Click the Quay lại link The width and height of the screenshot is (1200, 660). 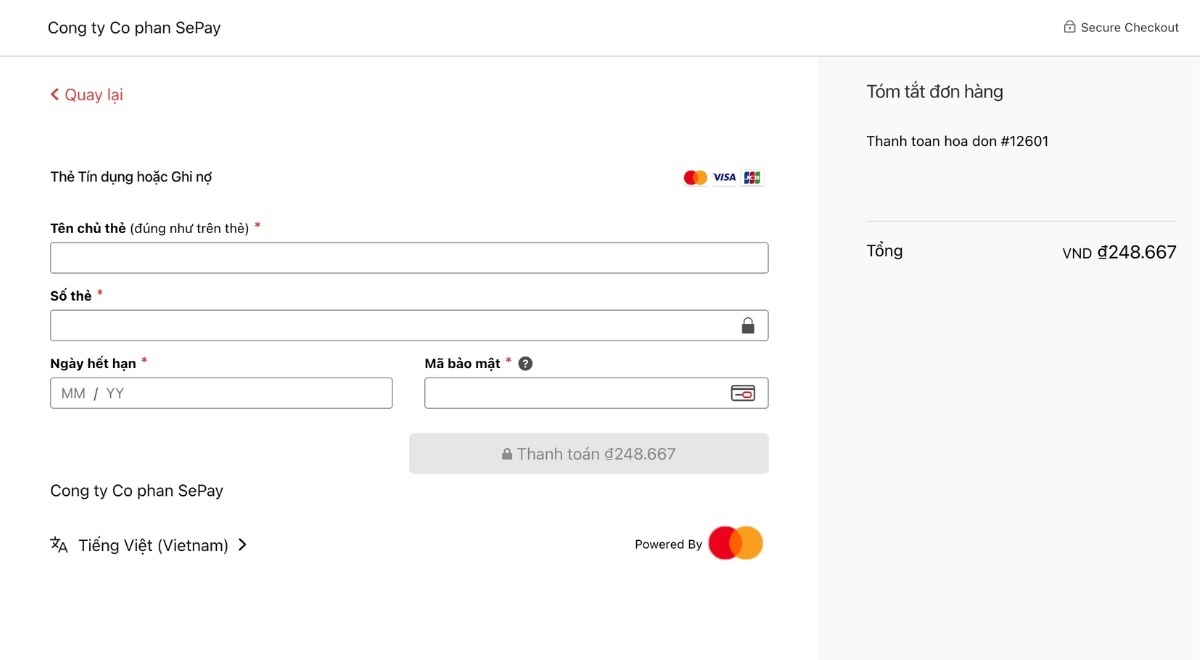pos(92,94)
